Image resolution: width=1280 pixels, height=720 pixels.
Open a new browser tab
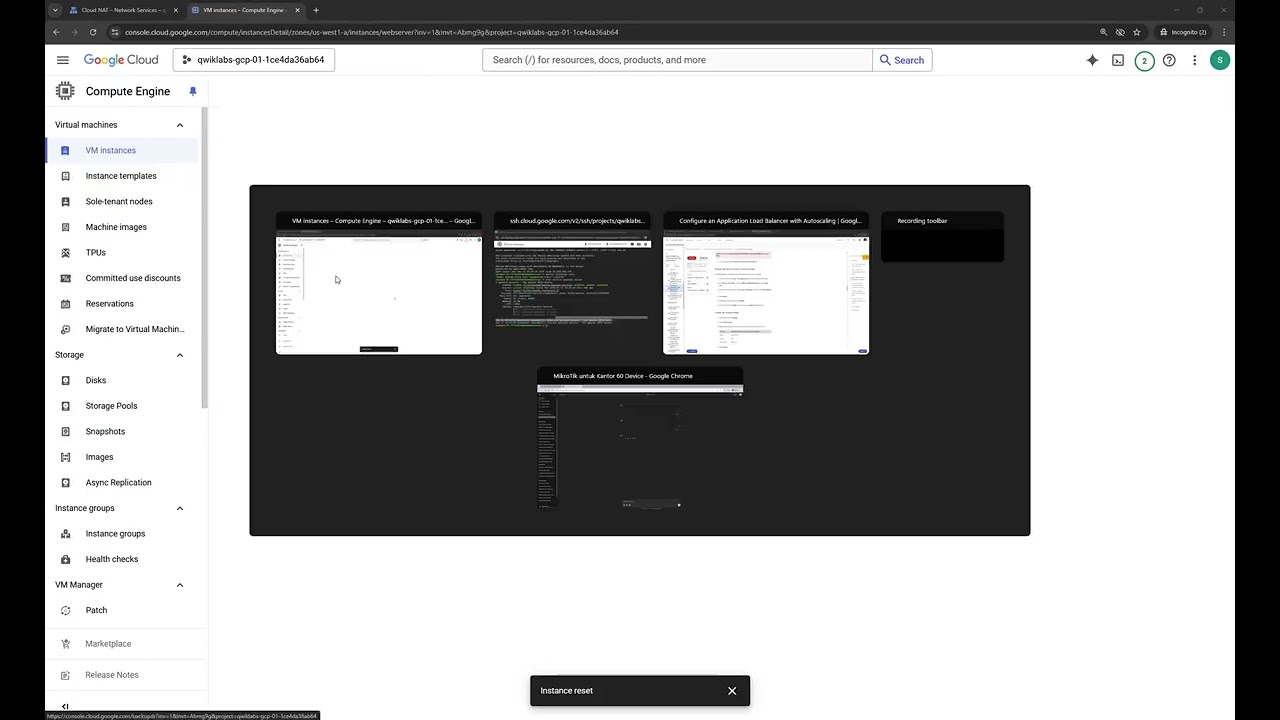(316, 10)
